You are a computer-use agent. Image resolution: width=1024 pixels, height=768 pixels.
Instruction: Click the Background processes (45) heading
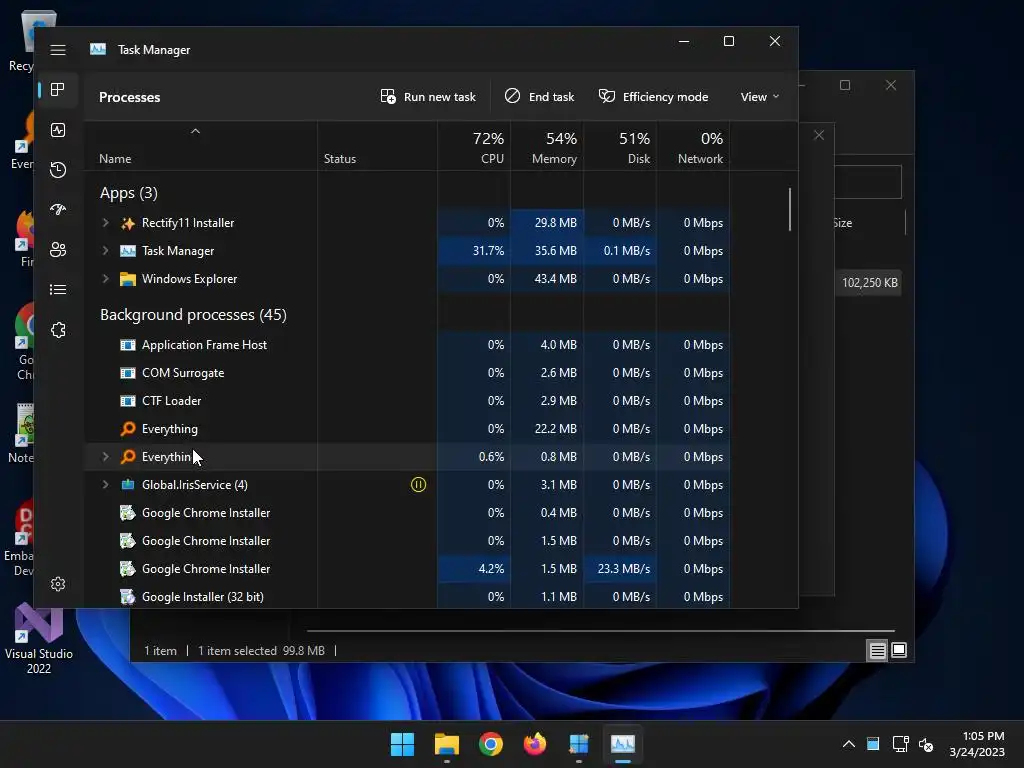[x=193, y=315]
